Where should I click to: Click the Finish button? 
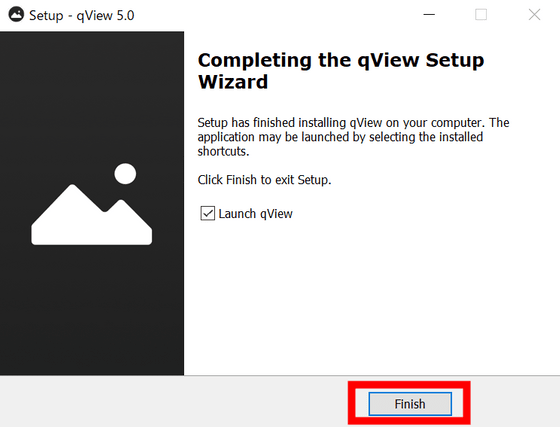(410, 404)
